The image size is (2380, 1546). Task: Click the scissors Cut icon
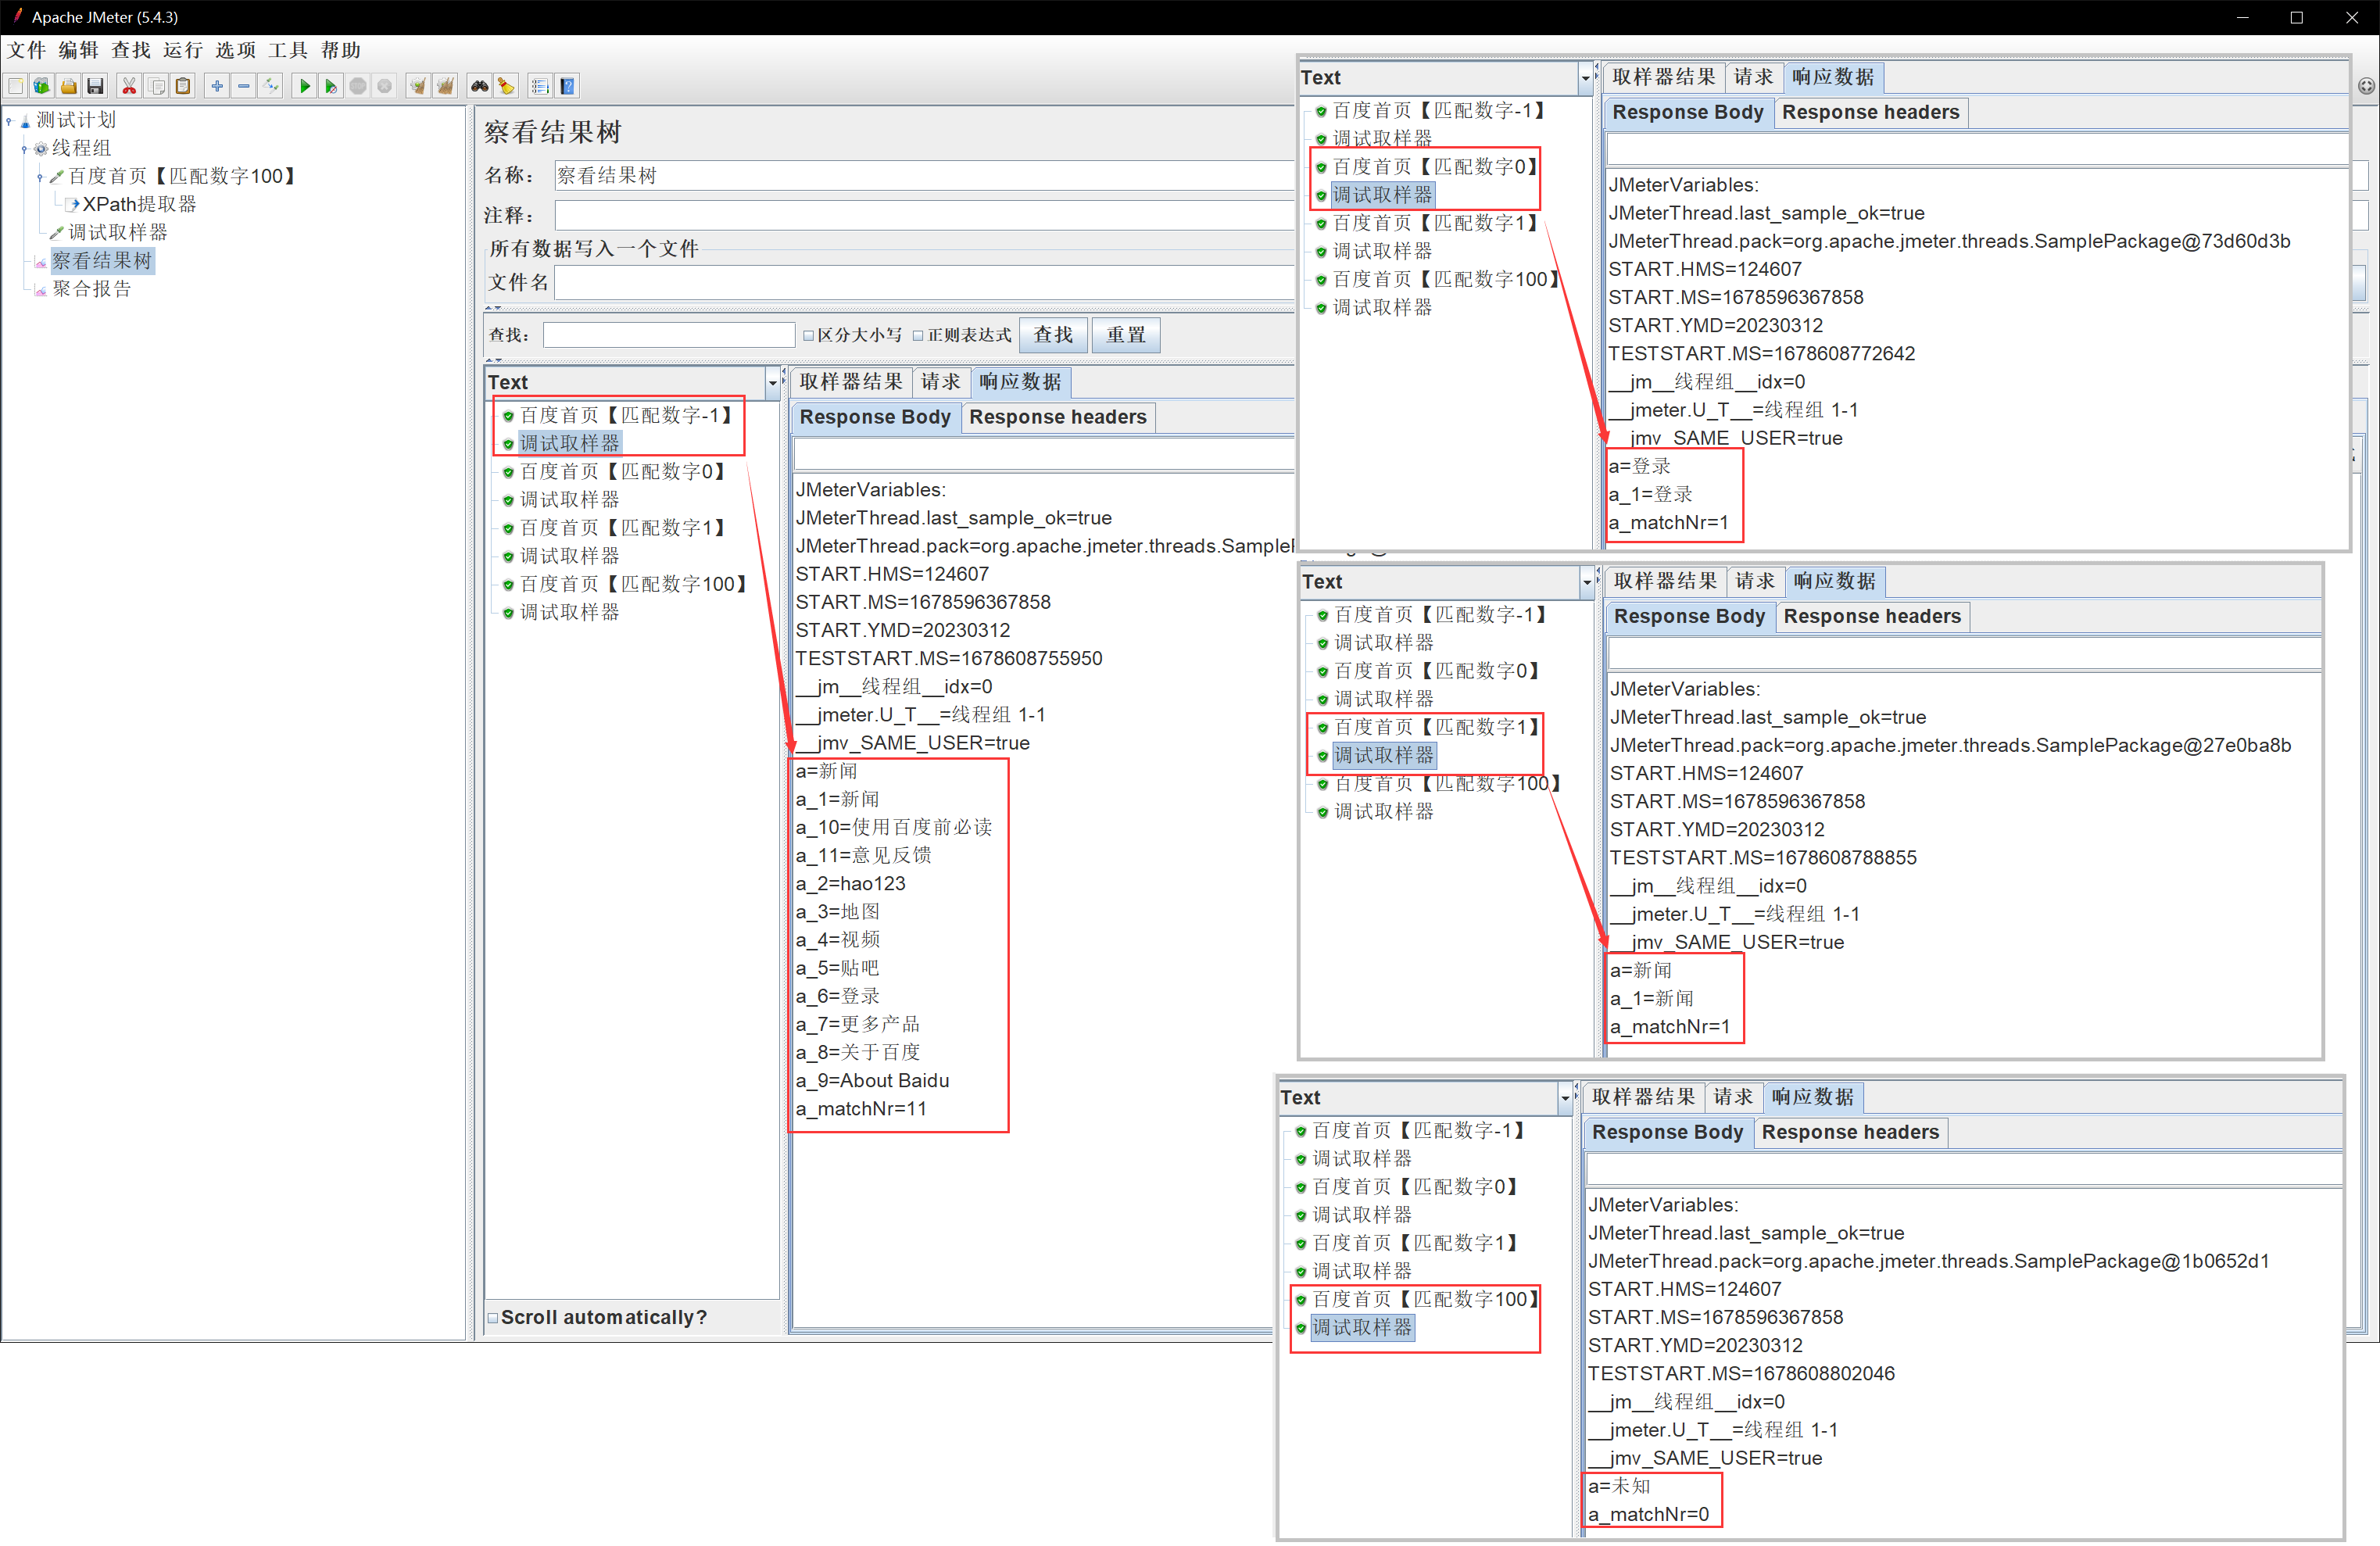point(129,87)
